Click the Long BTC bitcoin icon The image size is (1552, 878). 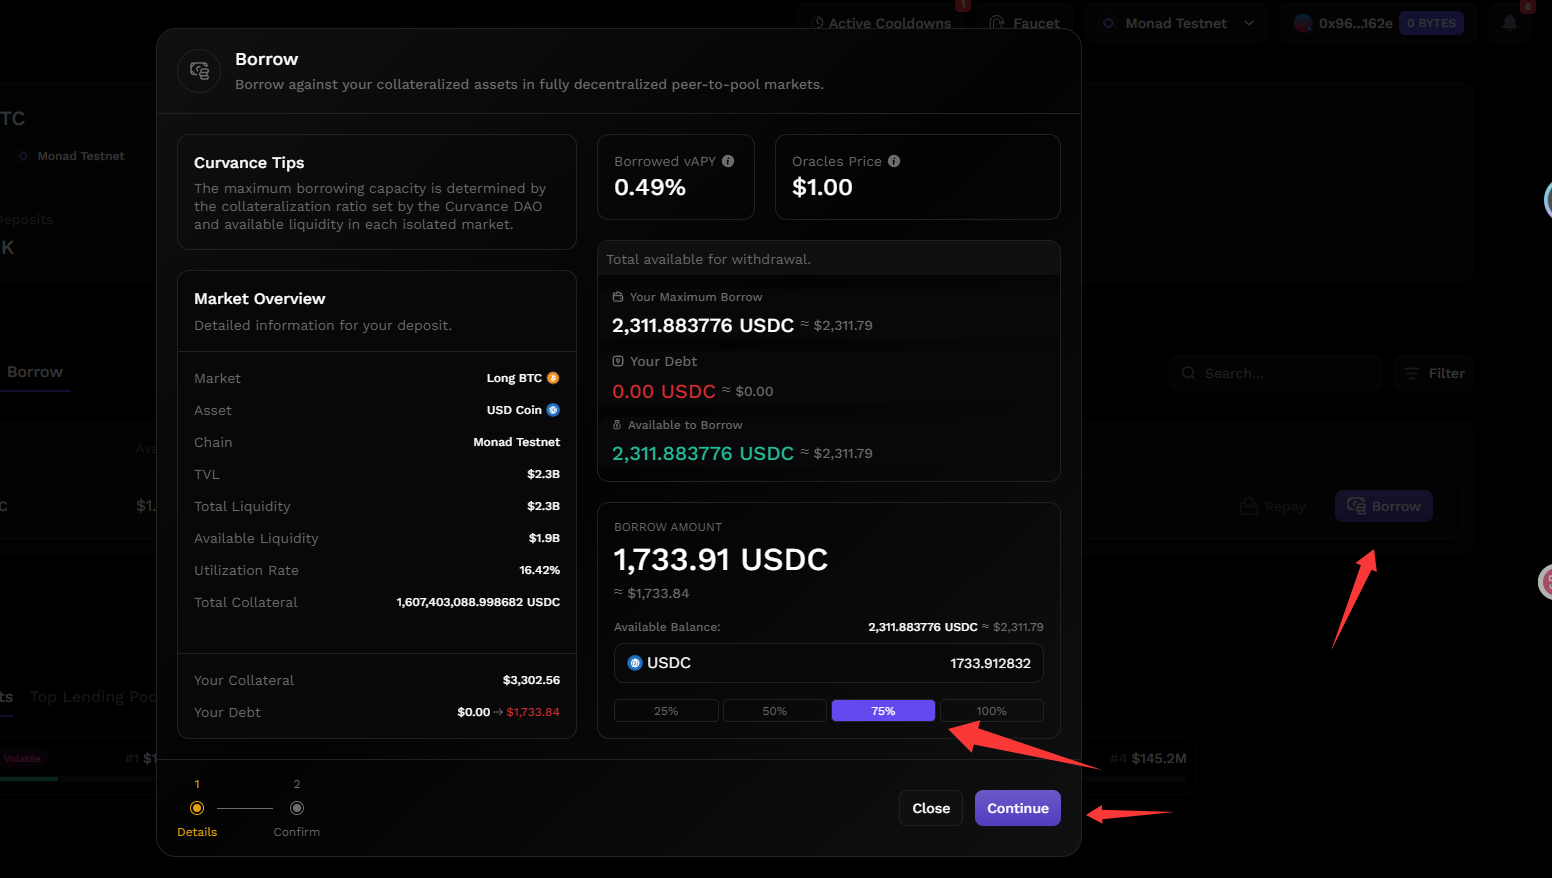(x=553, y=378)
